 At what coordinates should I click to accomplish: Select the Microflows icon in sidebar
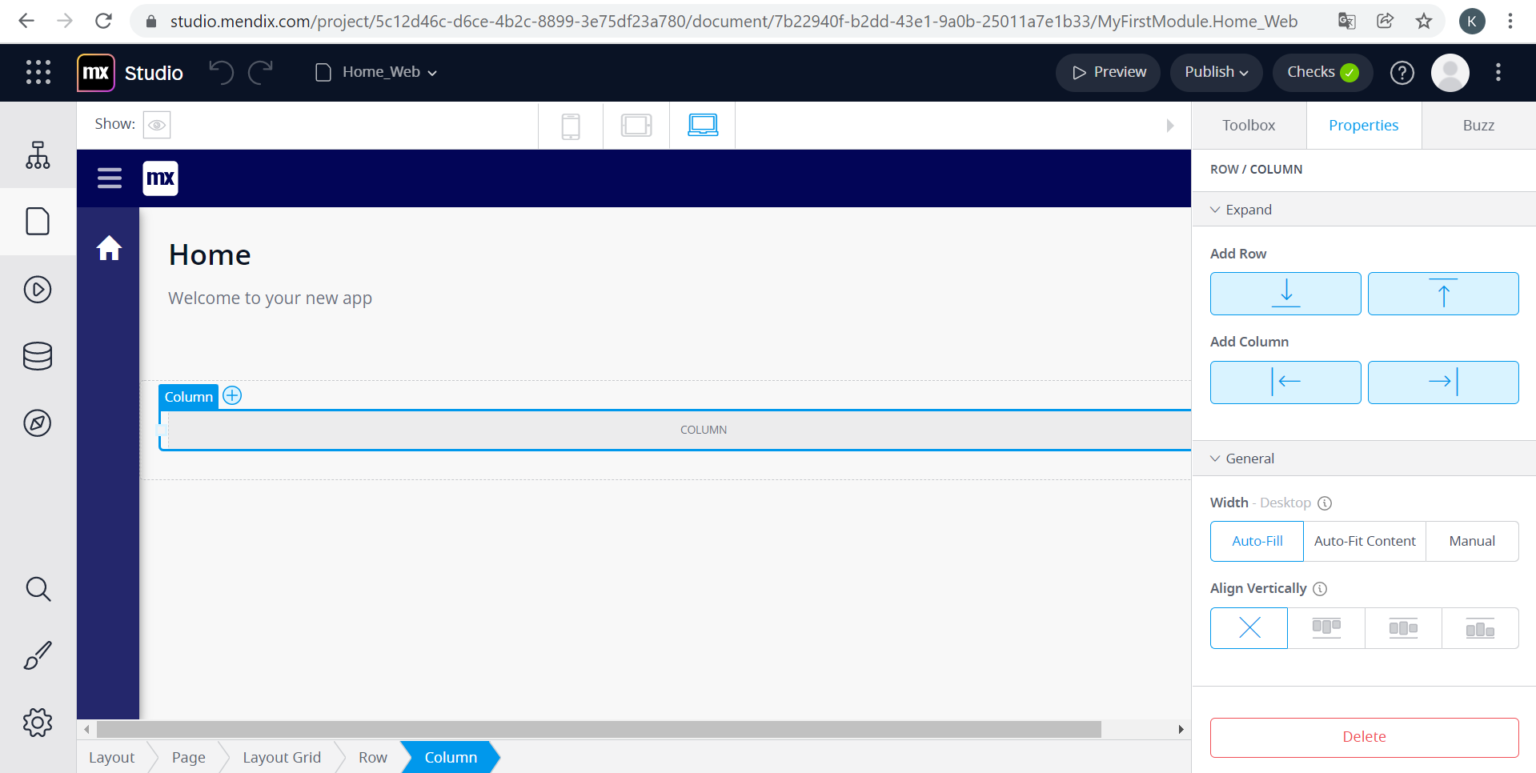point(37,289)
